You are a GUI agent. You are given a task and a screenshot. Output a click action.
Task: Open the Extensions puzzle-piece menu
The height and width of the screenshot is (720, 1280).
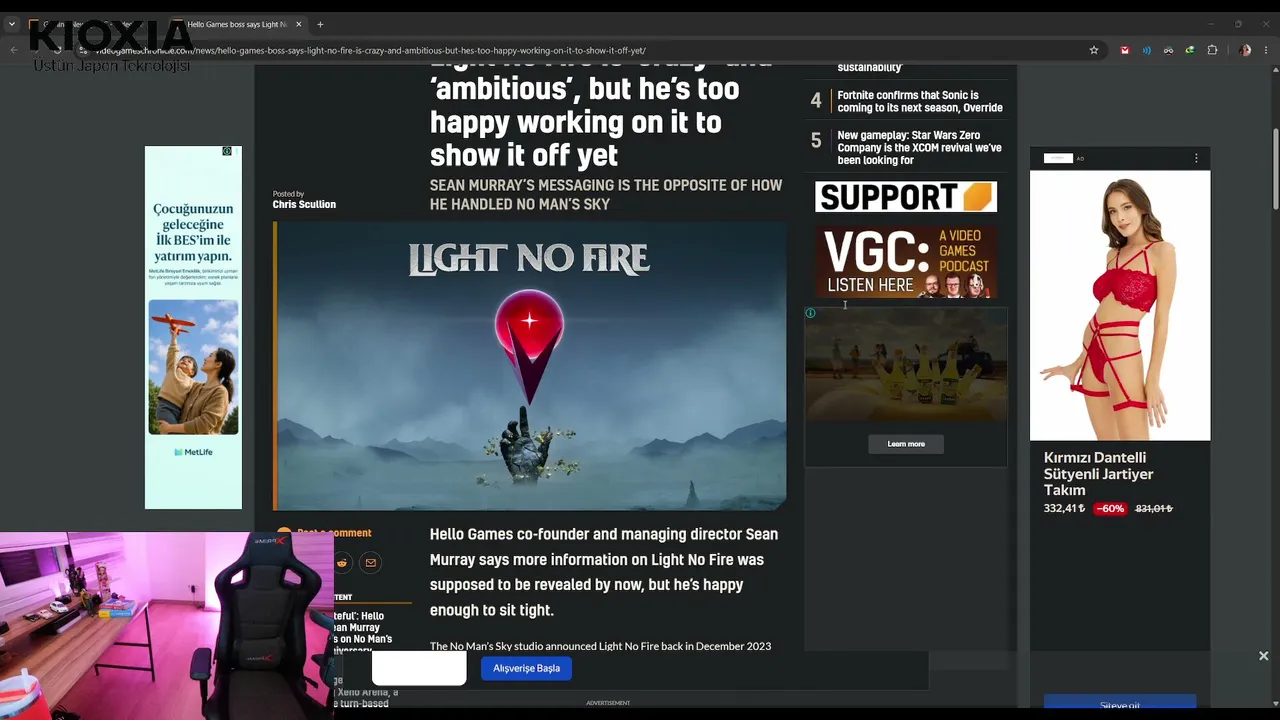click(x=1213, y=50)
